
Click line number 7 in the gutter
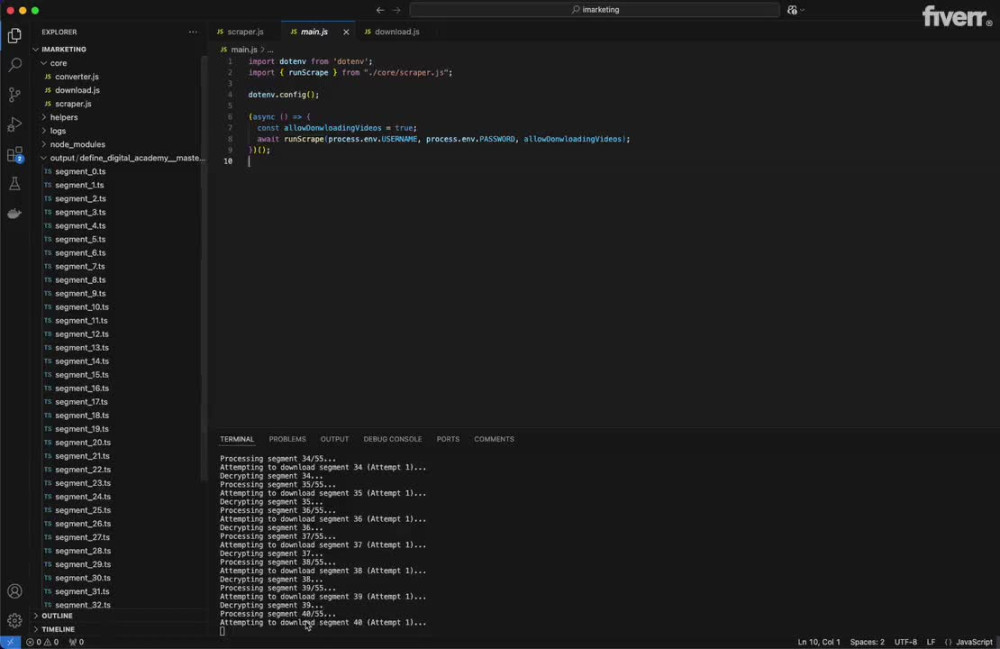click(230, 128)
